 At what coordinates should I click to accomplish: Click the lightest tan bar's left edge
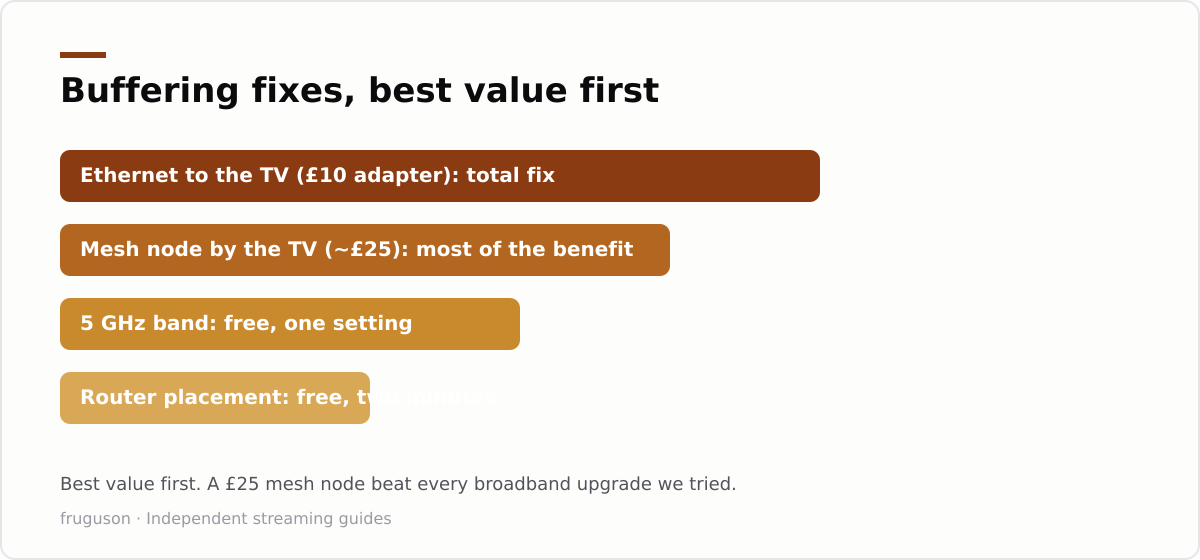pos(64,398)
